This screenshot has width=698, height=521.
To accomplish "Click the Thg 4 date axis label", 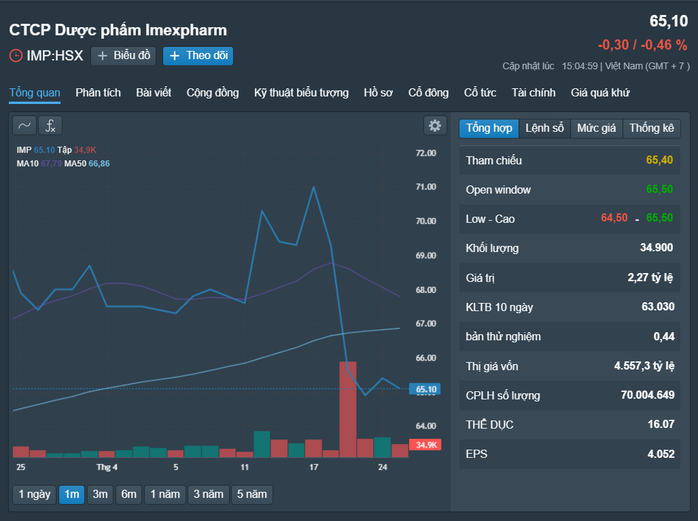I will pyautogui.click(x=107, y=467).
